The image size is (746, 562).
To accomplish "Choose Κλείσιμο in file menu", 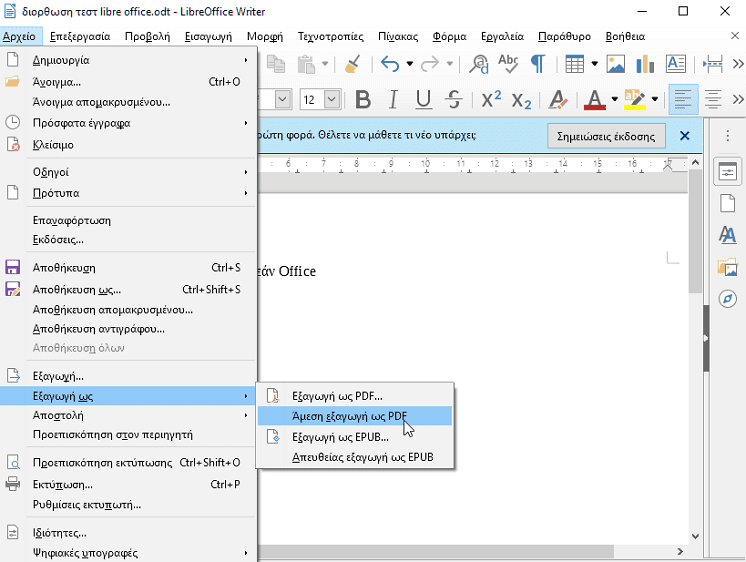I will (128, 145).
